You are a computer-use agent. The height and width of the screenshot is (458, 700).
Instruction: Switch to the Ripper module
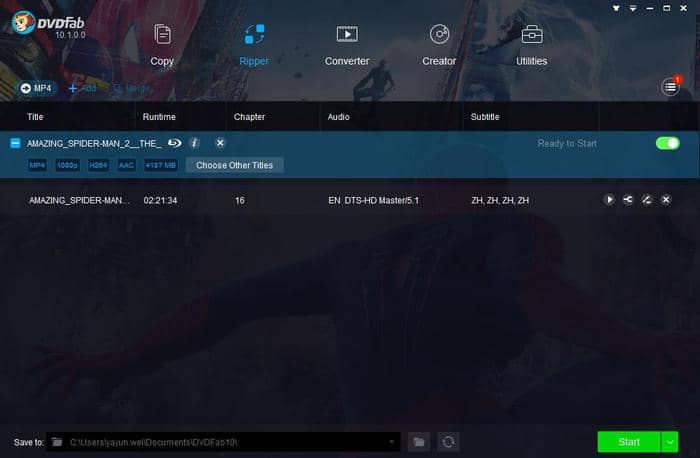tap(254, 45)
